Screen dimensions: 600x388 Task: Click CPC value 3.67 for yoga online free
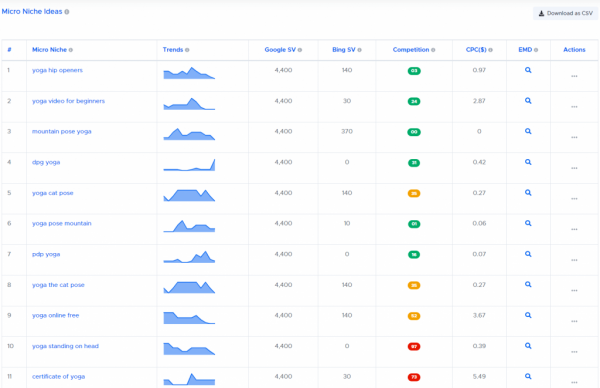(x=479, y=315)
